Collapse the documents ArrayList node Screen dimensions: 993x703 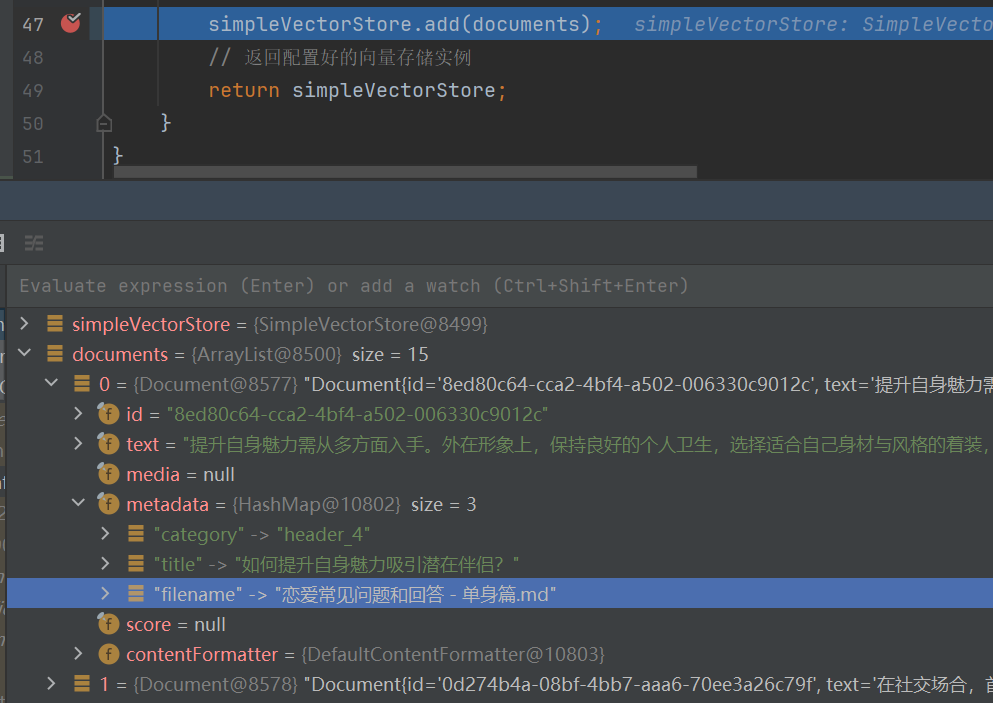coord(24,353)
